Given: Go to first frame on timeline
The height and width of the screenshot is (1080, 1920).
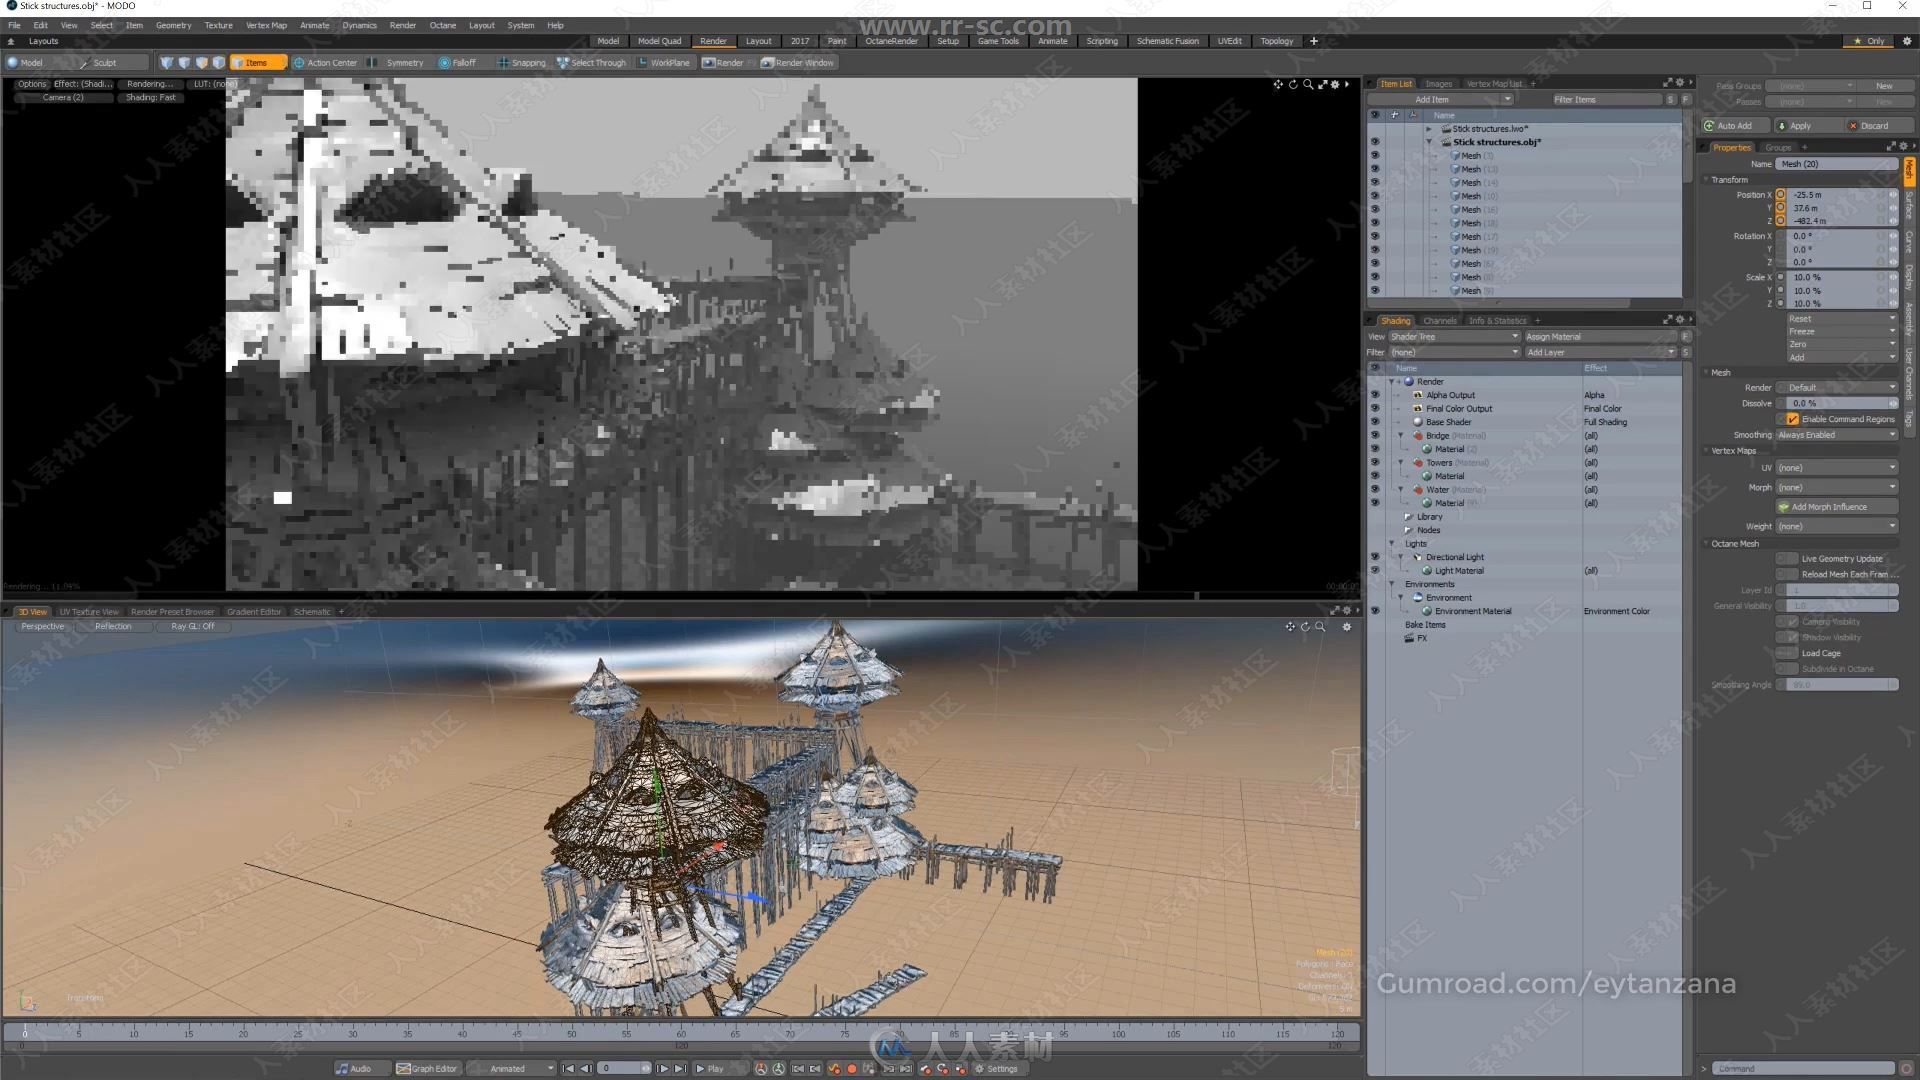Looking at the screenshot, I should (569, 1068).
